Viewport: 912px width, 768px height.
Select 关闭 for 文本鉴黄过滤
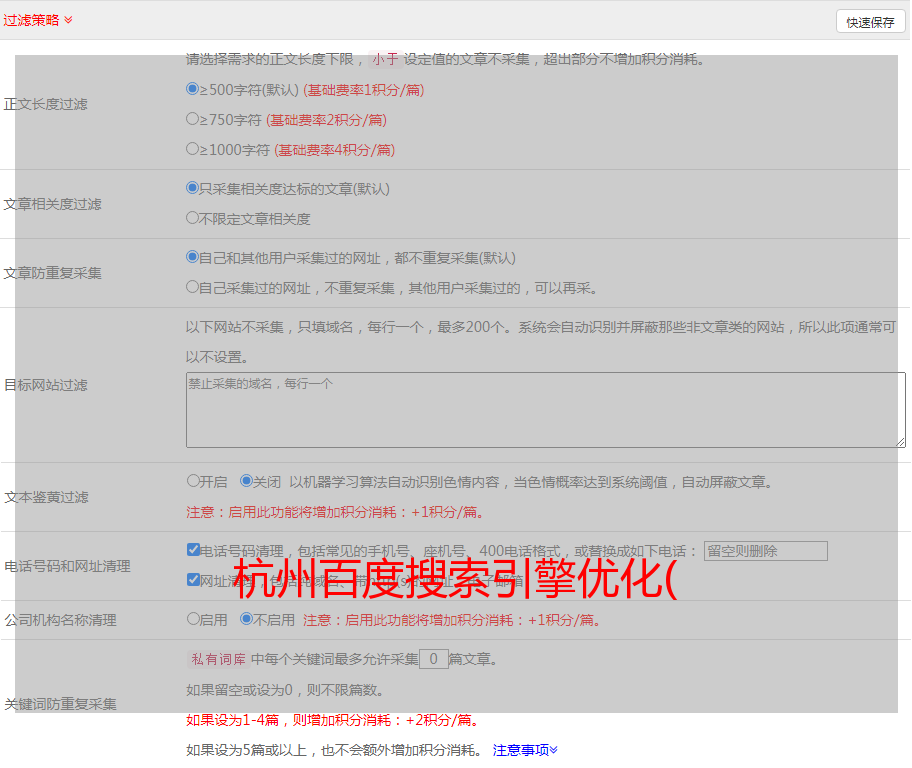pos(246,481)
